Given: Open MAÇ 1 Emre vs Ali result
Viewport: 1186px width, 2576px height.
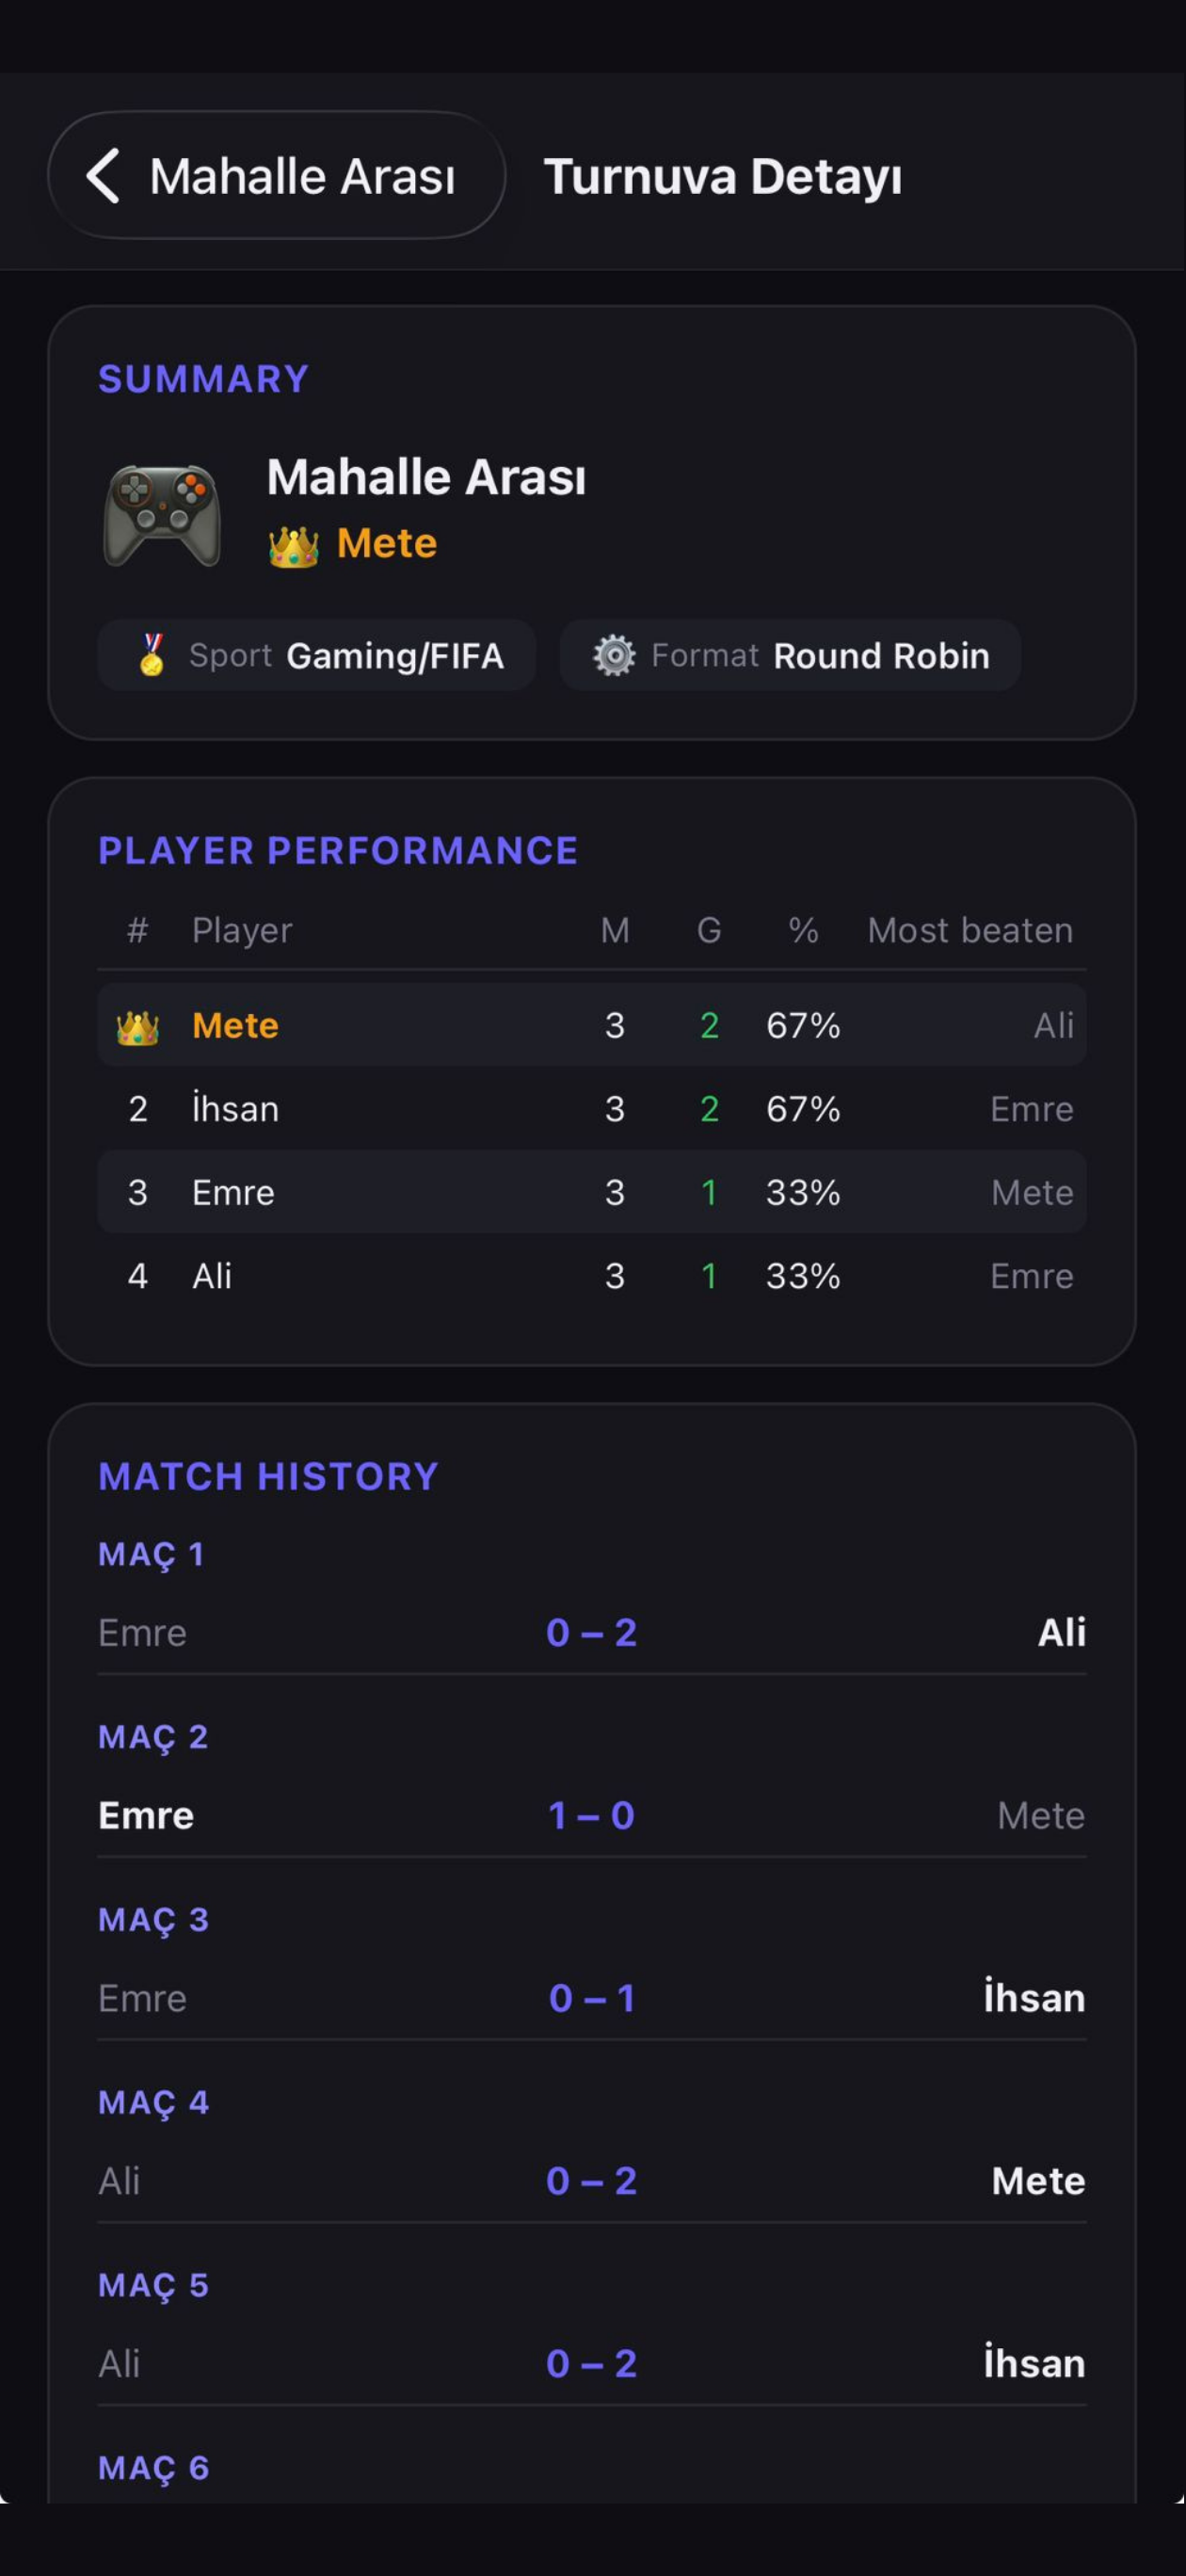Looking at the screenshot, I should (x=592, y=1632).
